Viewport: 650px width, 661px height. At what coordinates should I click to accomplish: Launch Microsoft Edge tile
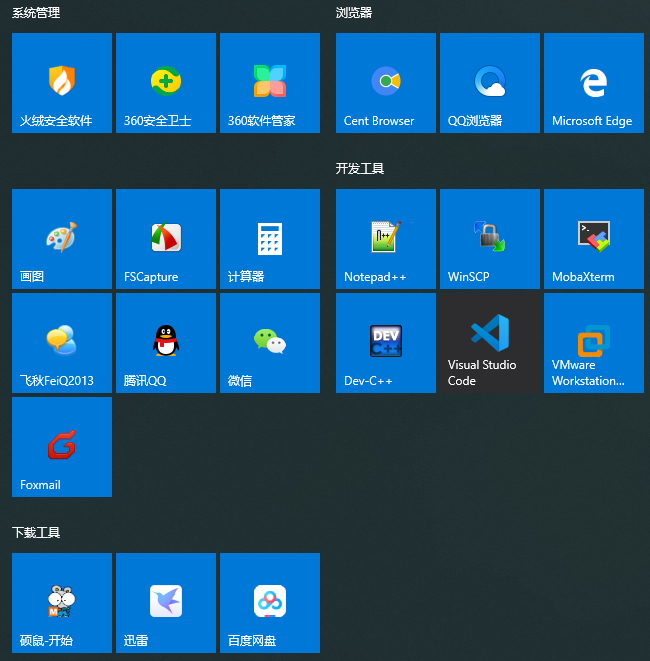pos(594,83)
